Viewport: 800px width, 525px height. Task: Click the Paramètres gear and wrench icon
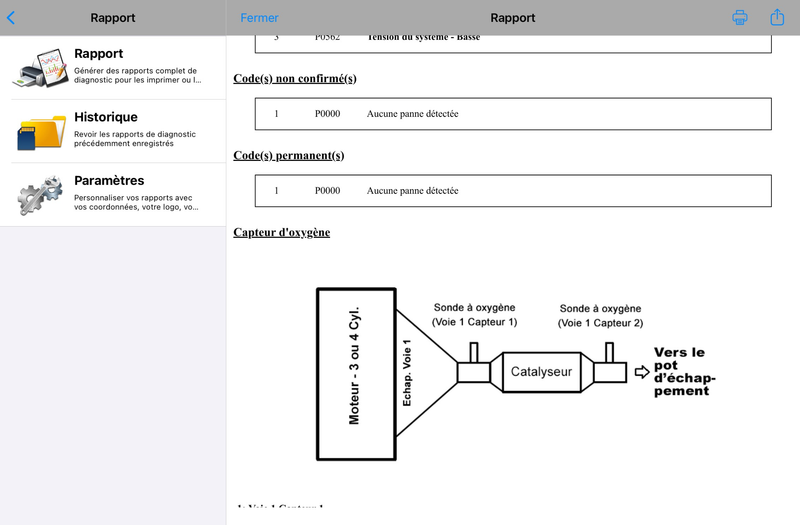[40, 194]
